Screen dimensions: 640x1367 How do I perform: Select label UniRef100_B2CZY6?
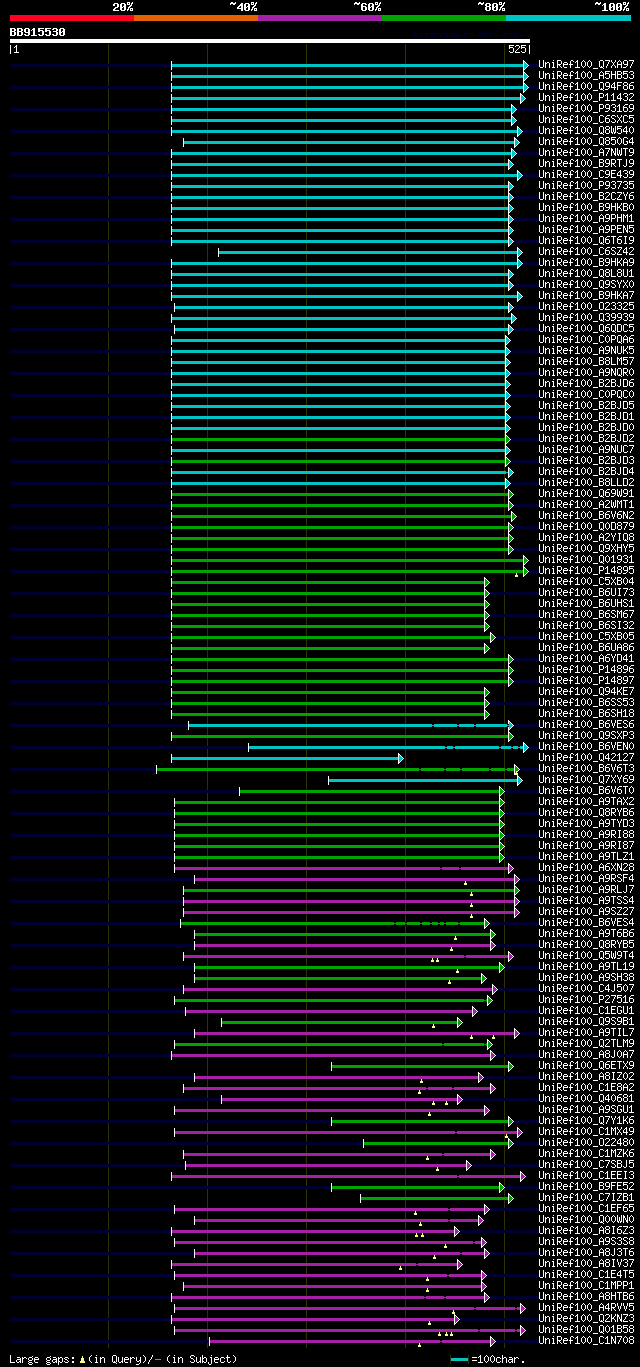[586, 196]
